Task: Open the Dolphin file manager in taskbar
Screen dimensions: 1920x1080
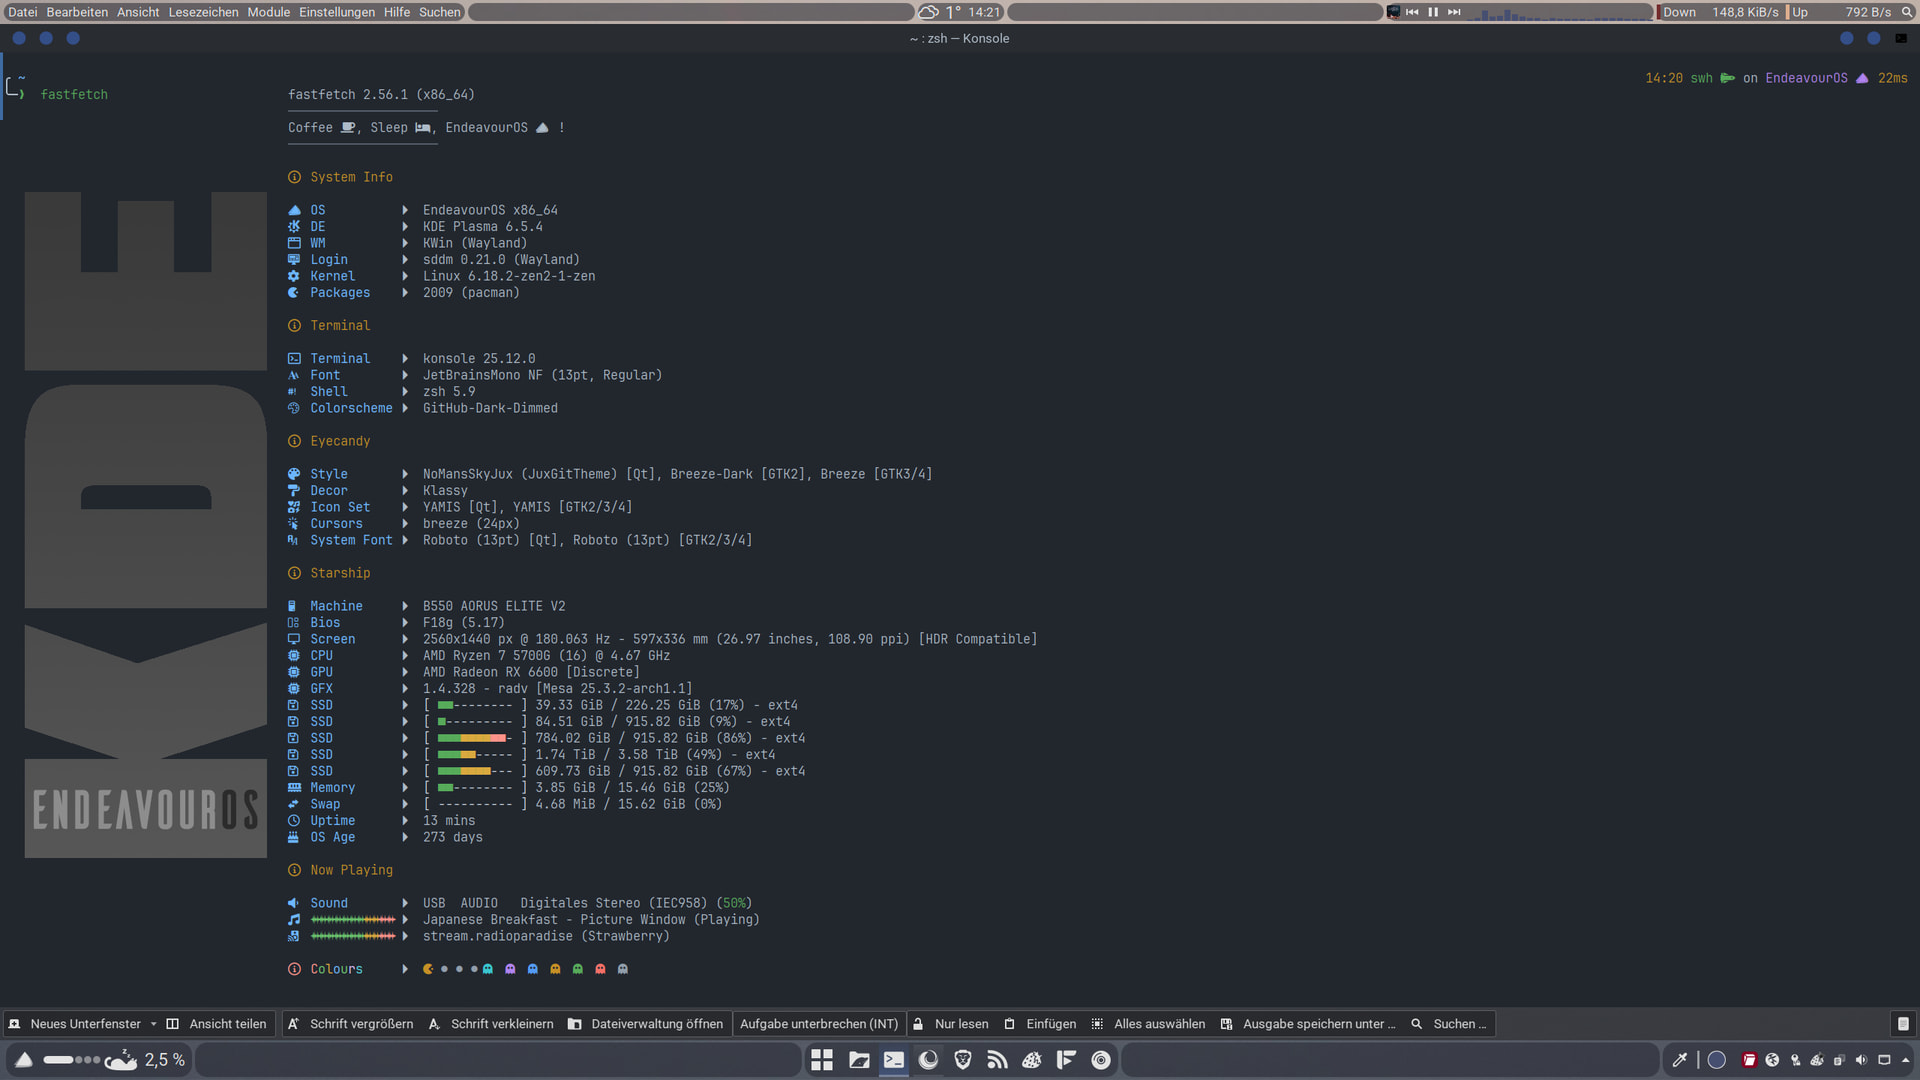Action: (858, 1060)
